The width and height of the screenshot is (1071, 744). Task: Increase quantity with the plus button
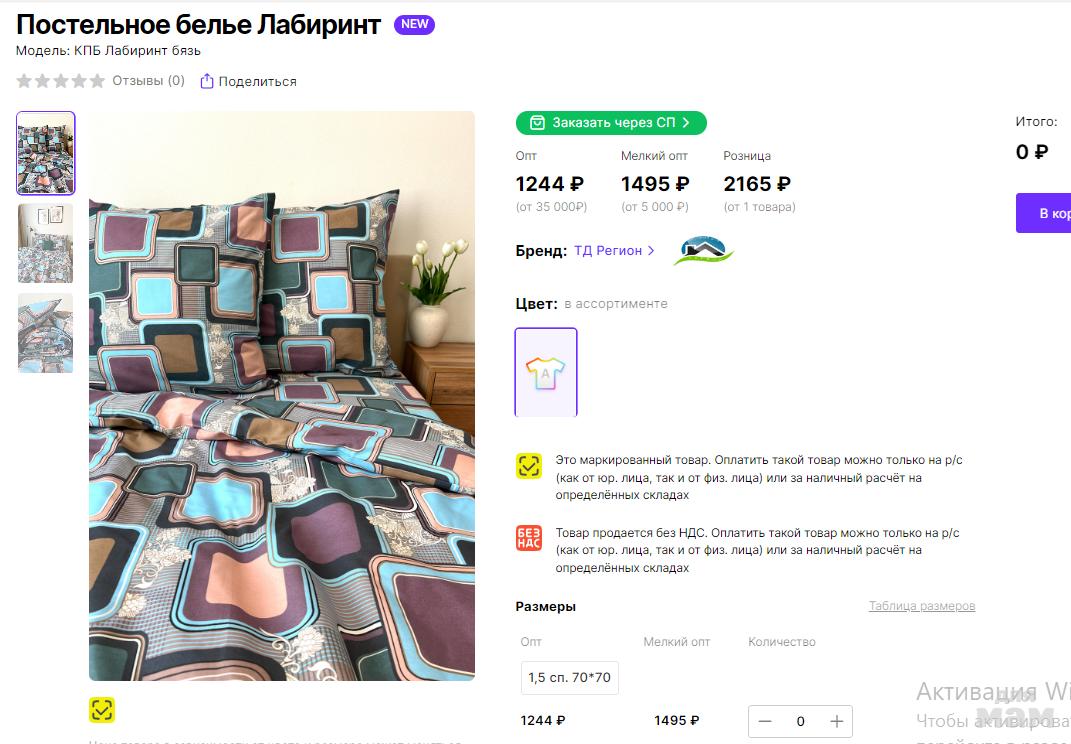(x=837, y=721)
